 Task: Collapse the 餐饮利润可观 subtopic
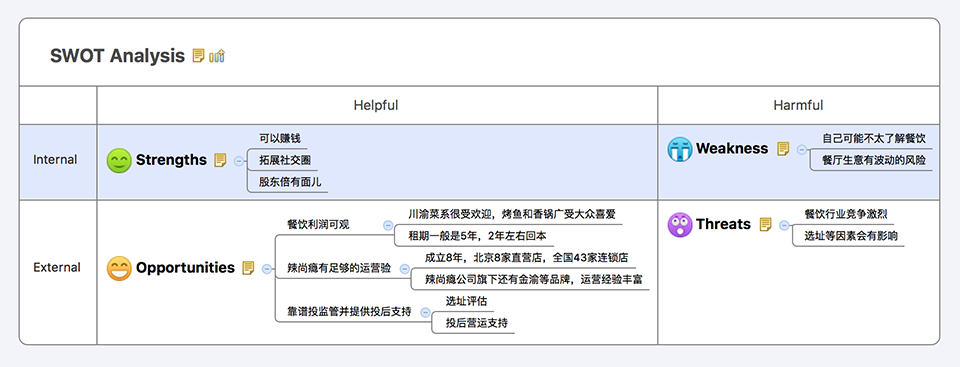pyautogui.click(x=388, y=225)
